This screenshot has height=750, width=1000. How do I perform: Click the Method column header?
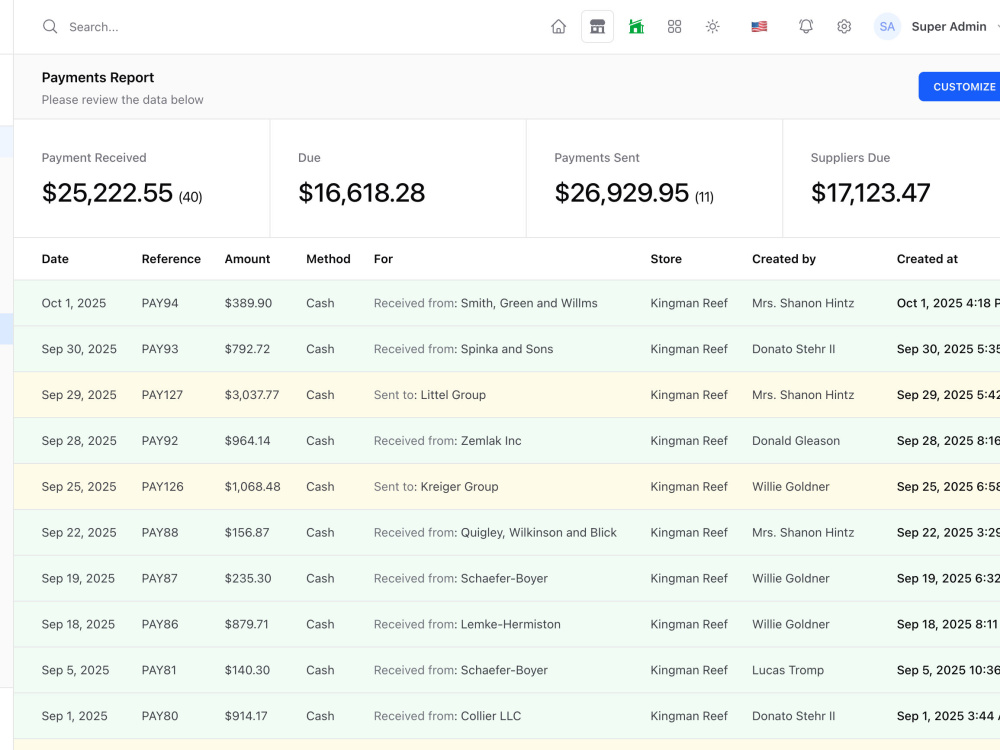click(x=328, y=259)
